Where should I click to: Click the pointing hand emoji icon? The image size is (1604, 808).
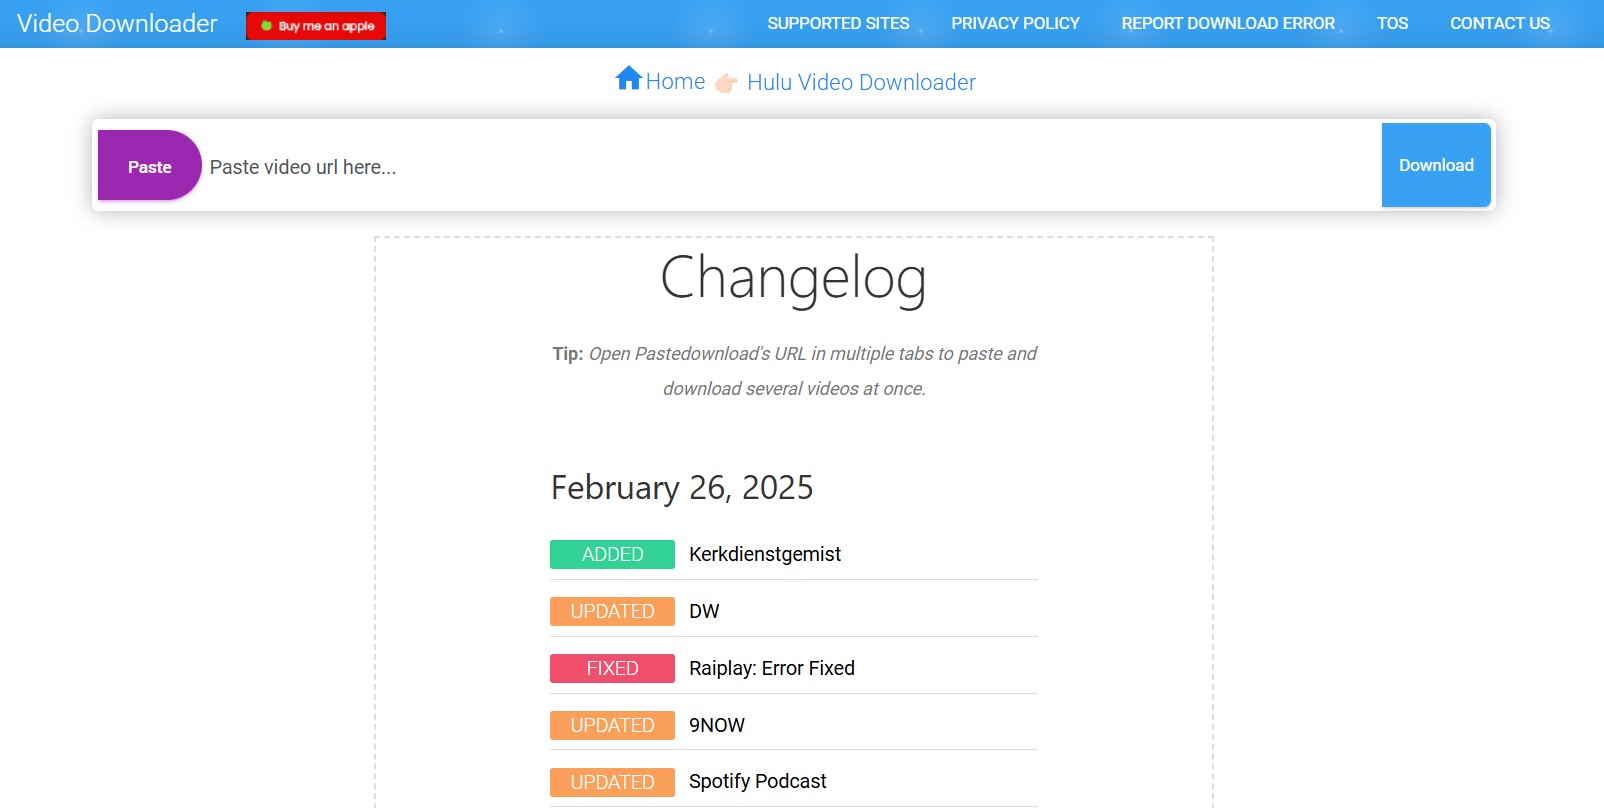[x=727, y=83]
